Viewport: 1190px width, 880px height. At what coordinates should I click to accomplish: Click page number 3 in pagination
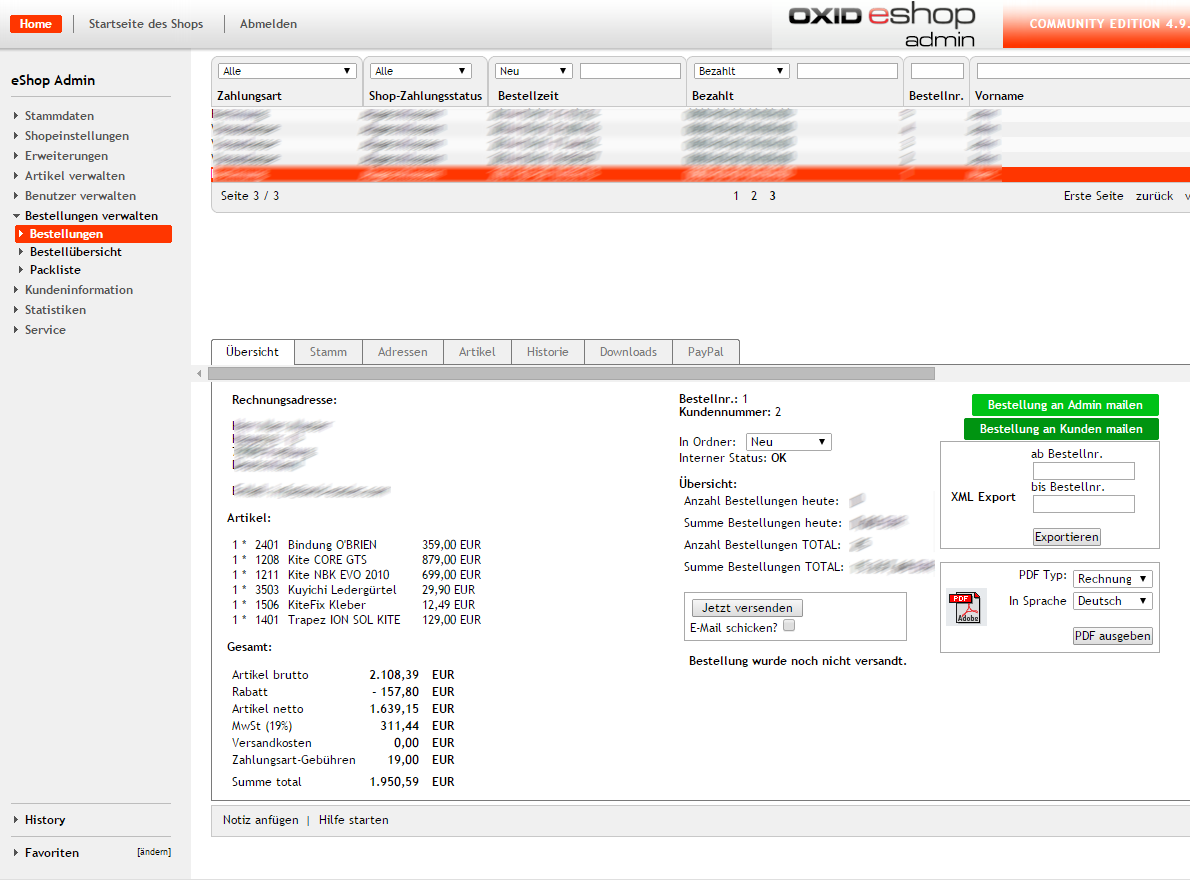(773, 196)
